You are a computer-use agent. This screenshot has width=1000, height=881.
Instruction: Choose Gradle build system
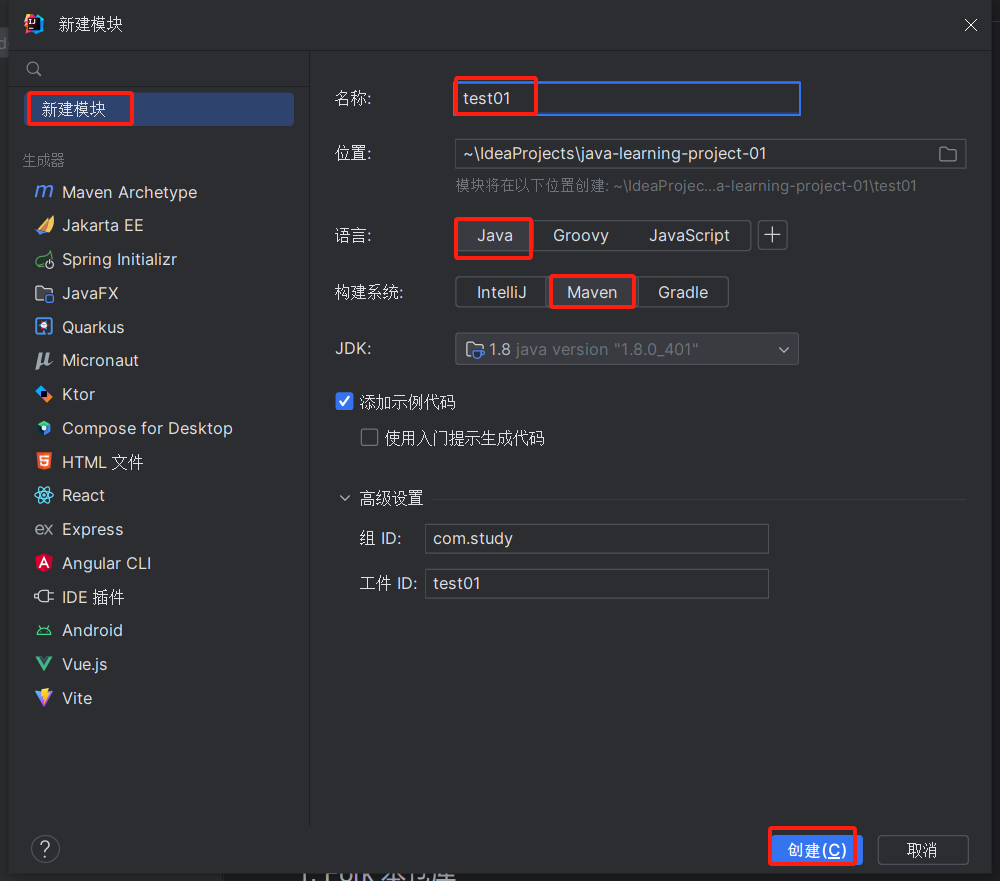click(x=683, y=292)
